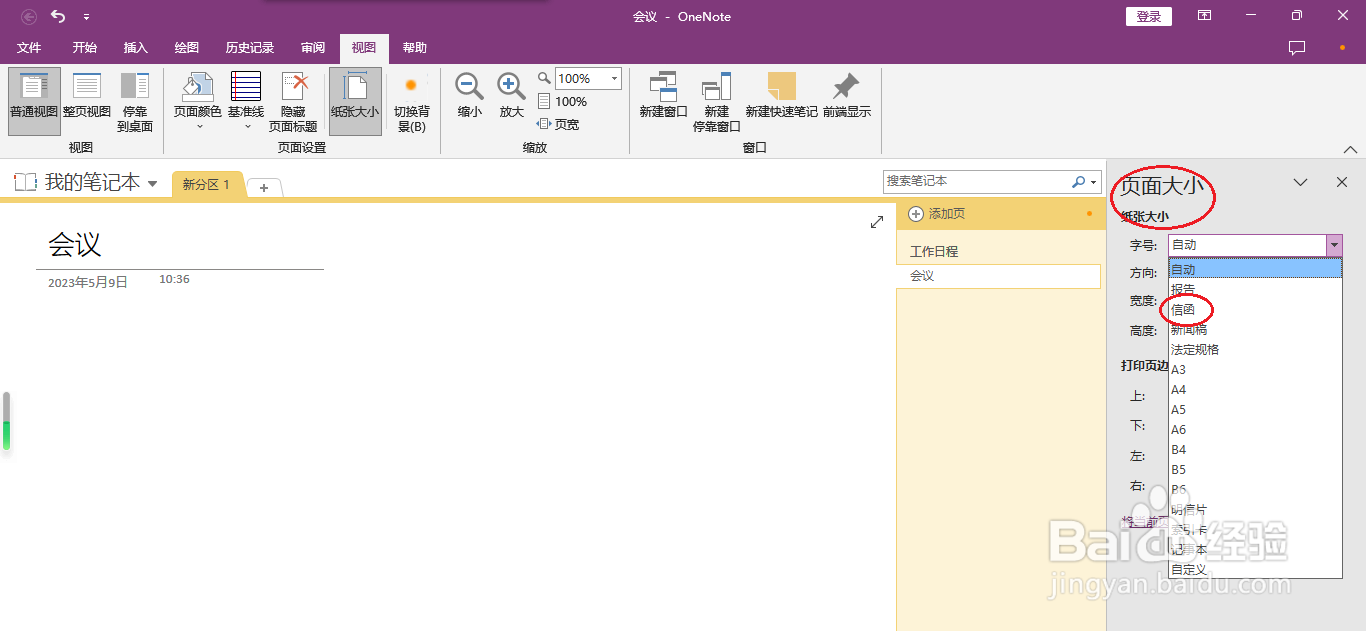Choose A4 in the size list
This screenshot has width=1366, height=631.
(x=1255, y=389)
